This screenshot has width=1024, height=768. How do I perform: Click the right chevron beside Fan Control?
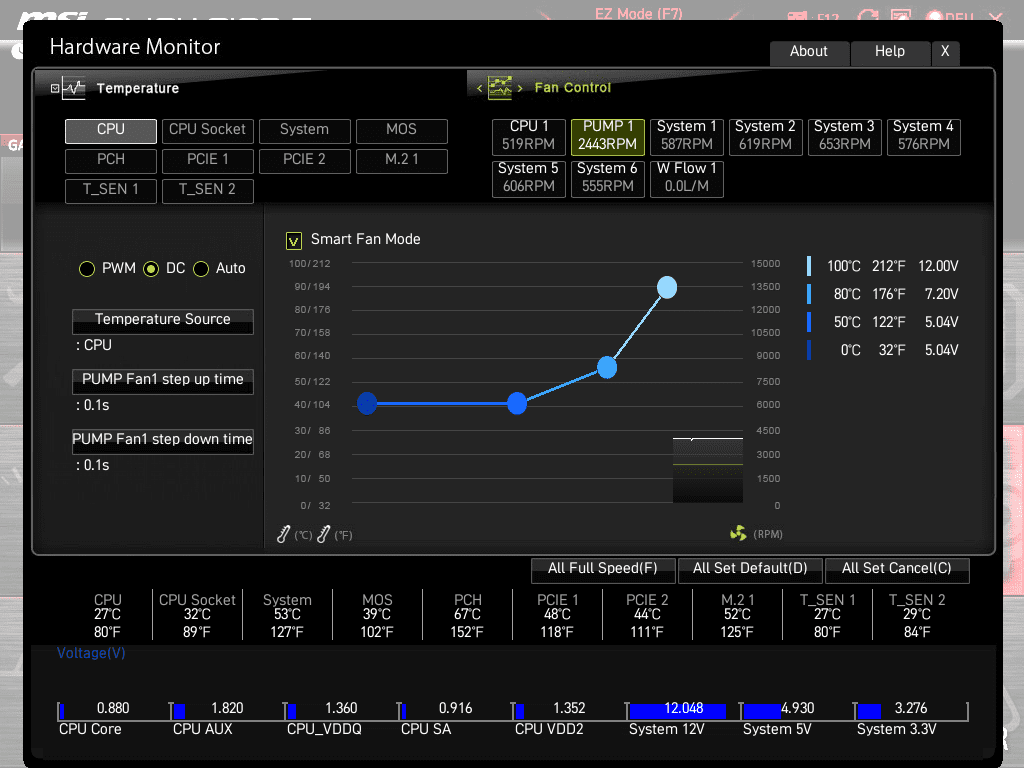[x=520, y=88]
